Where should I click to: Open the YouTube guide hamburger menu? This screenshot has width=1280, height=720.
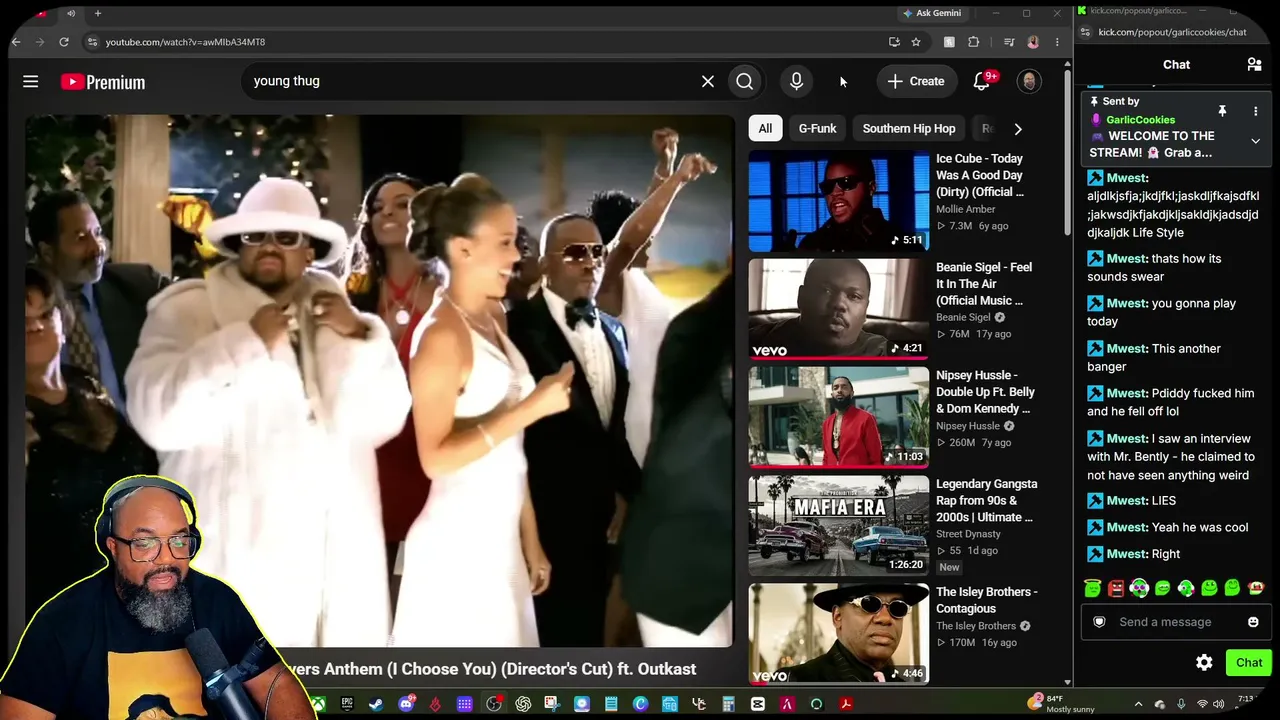(x=31, y=82)
